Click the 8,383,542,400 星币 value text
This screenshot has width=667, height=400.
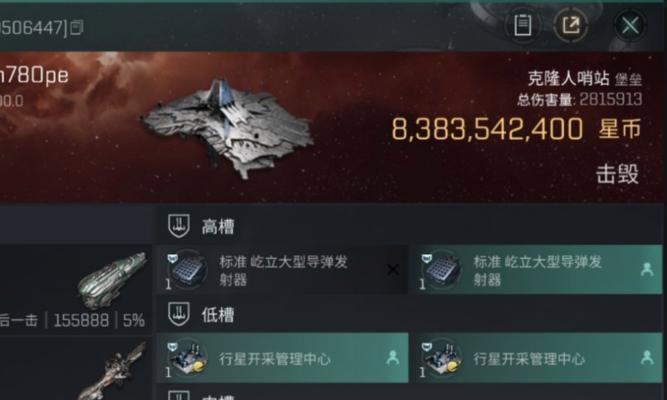pyautogui.click(x=516, y=129)
